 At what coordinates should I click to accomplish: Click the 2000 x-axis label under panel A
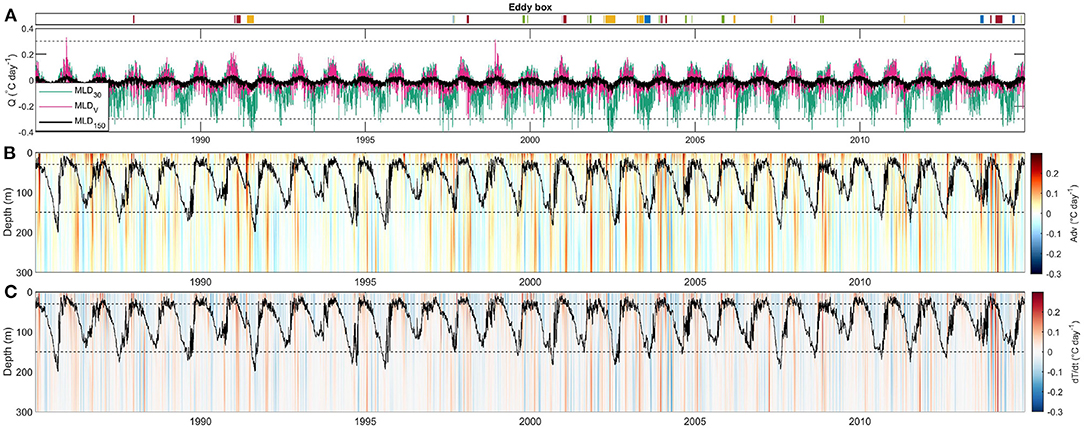(x=530, y=138)
